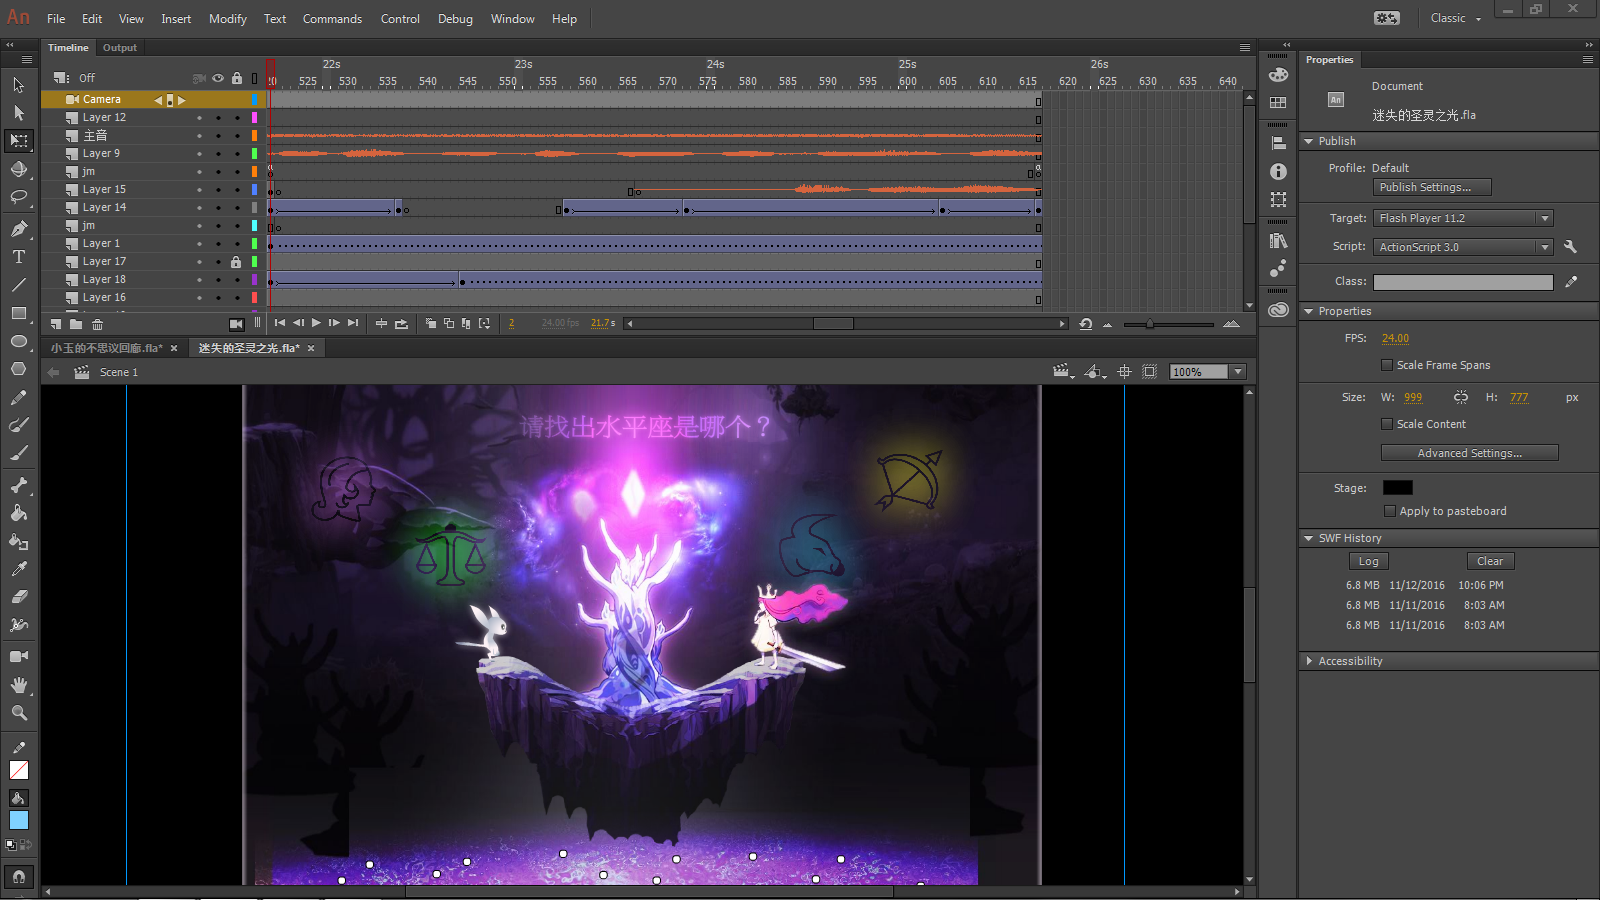Clear the SWF History
1600x900 pixels.
pyautogui.click(x=1490, y=561)
